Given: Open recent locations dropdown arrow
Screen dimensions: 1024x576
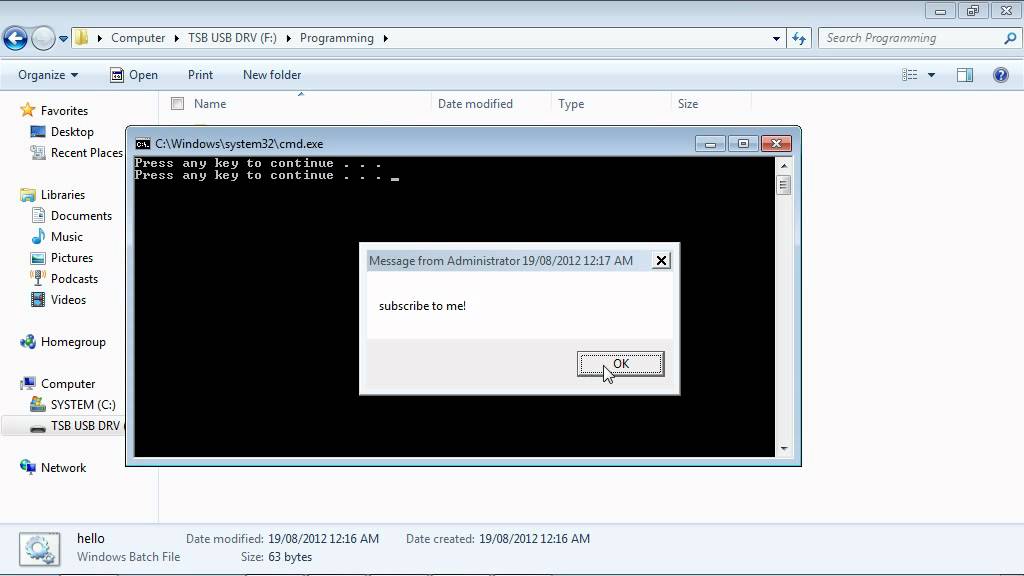Looking at the screenshot, I should click(x=63, y=39).
